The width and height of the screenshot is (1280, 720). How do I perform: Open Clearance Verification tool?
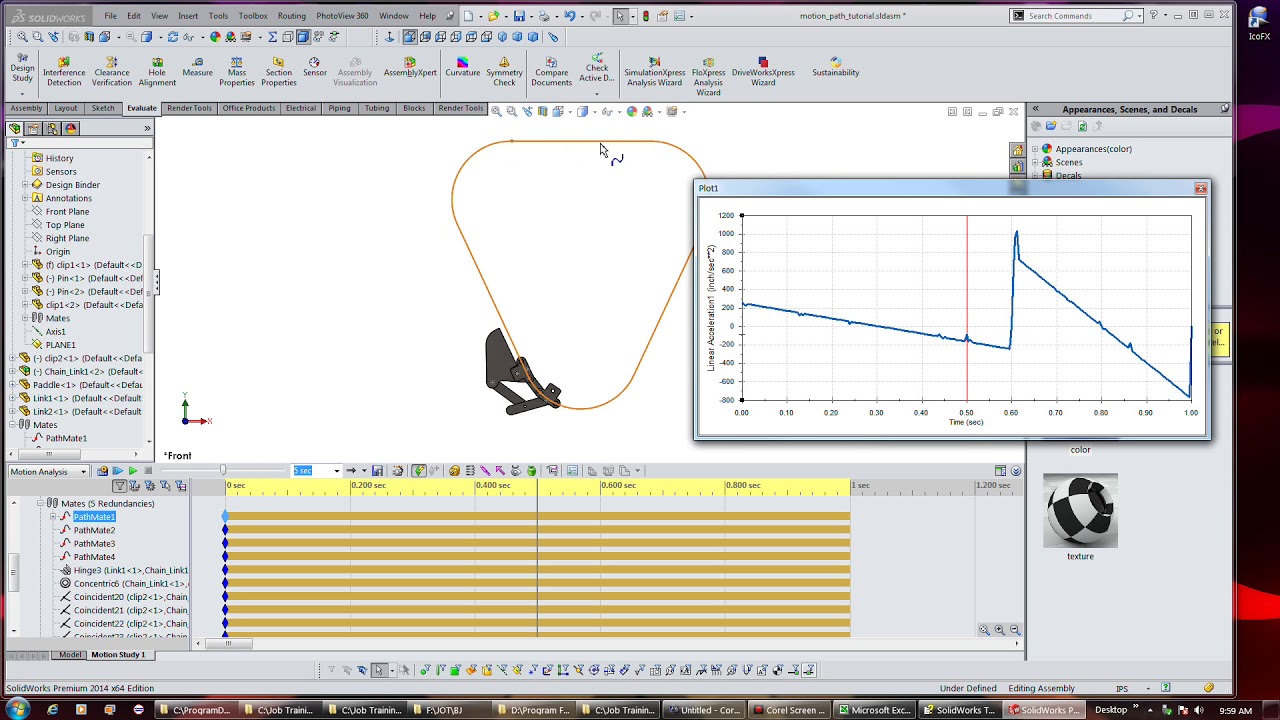click(x=112, y=72)
